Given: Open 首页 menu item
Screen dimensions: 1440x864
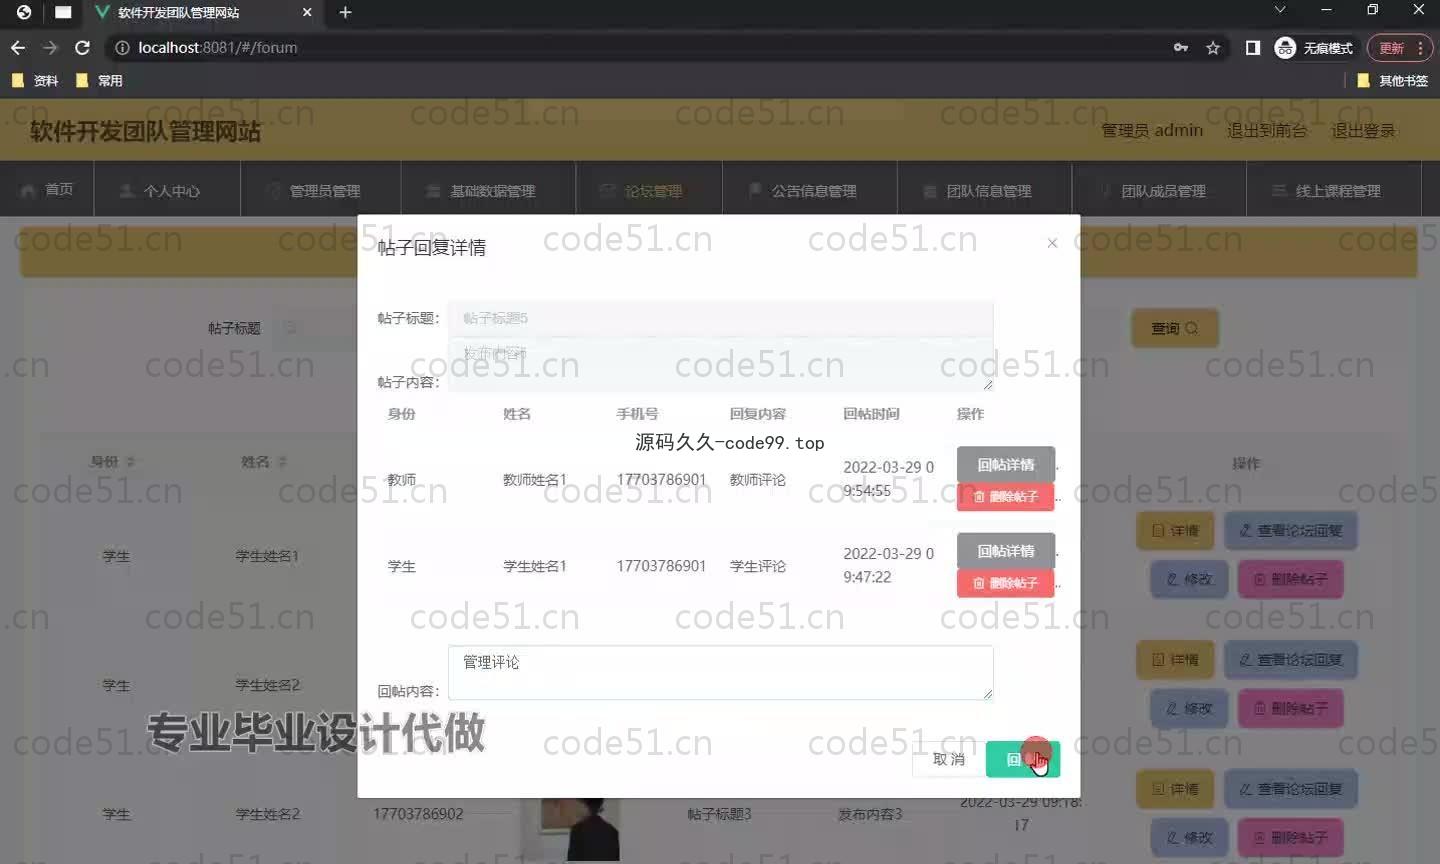Looking at the screenshot, I should pos(47,189).
